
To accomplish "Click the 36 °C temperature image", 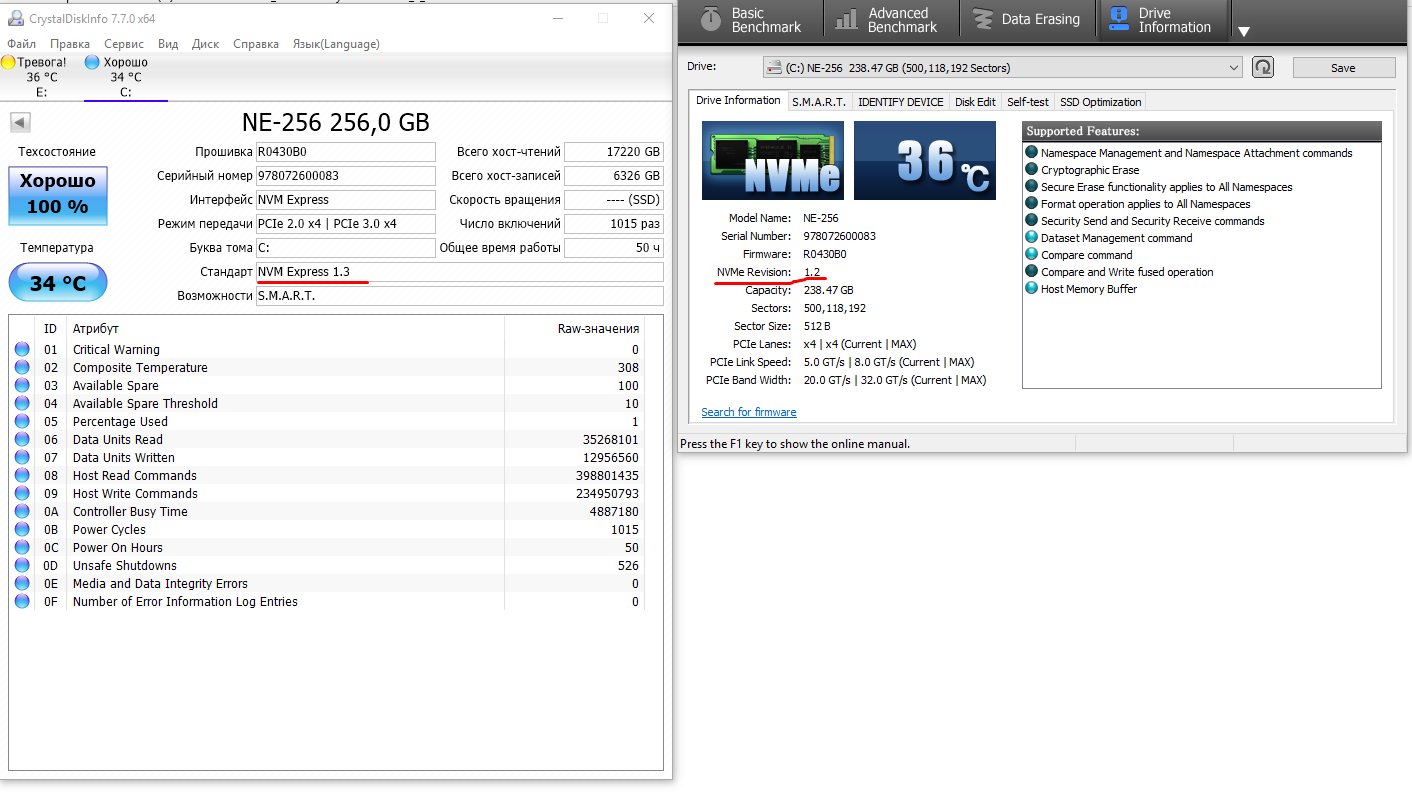I will click(925, 161).
